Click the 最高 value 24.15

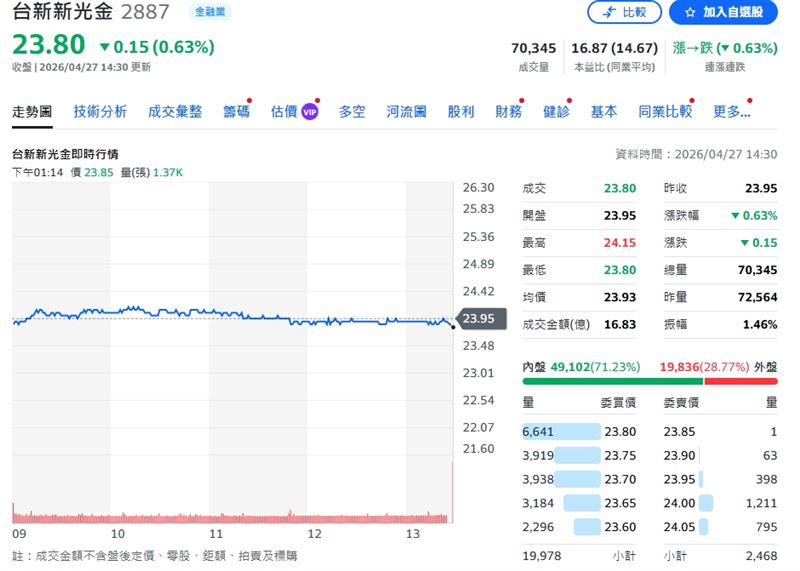tap(620, 243)
